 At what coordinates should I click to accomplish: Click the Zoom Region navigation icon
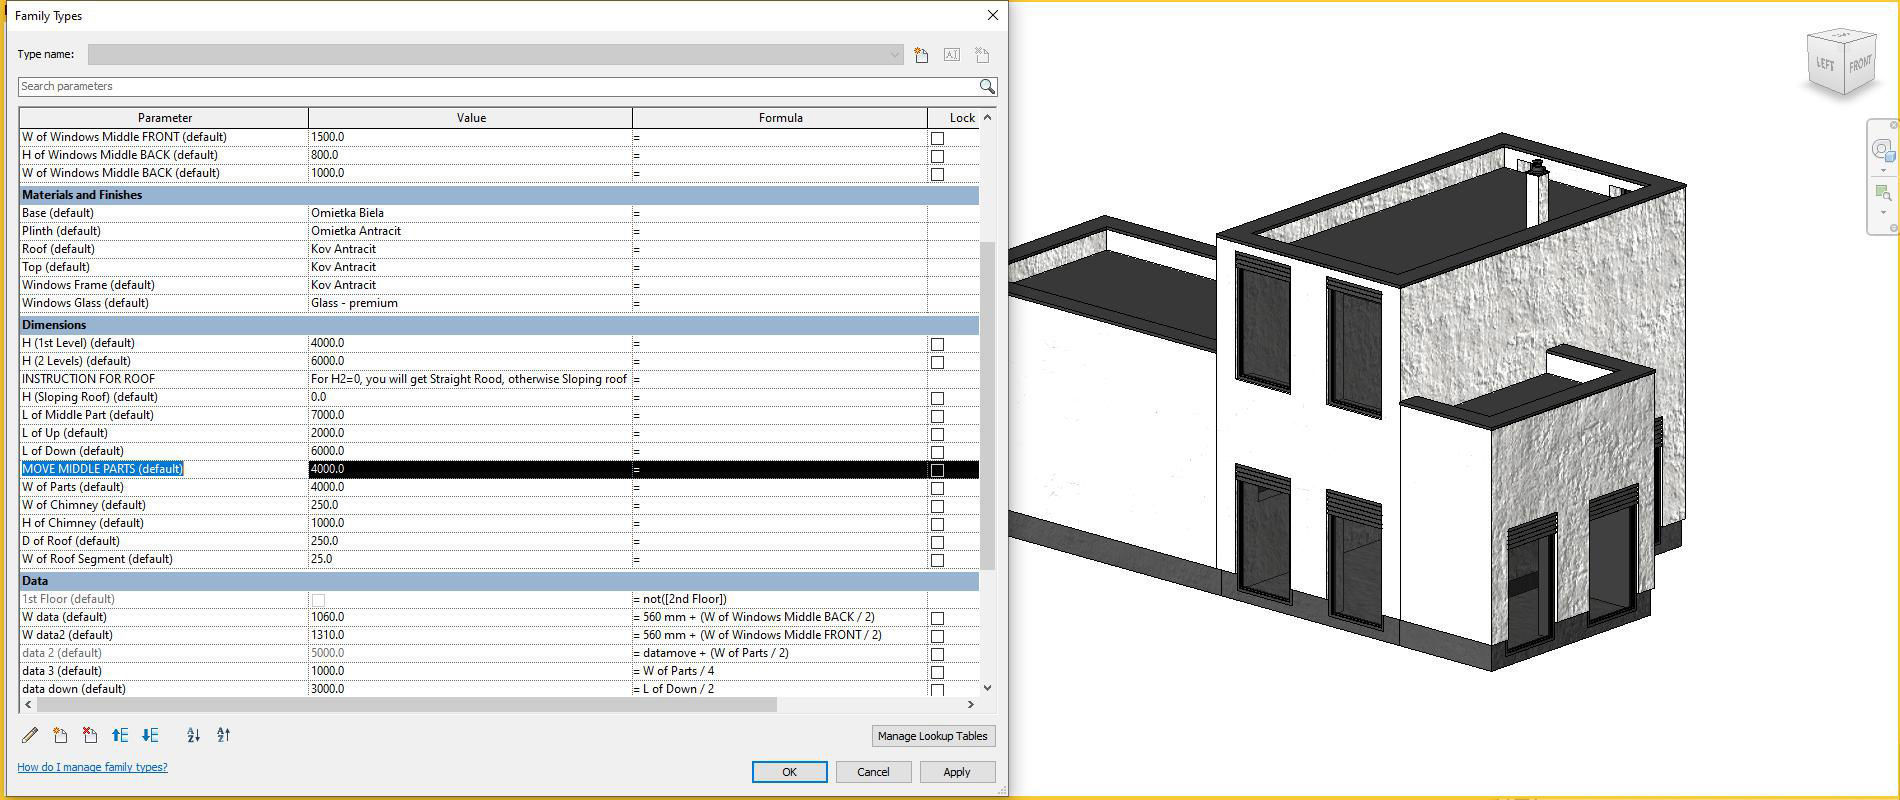pyautogui.click(x=1882, y=192)
